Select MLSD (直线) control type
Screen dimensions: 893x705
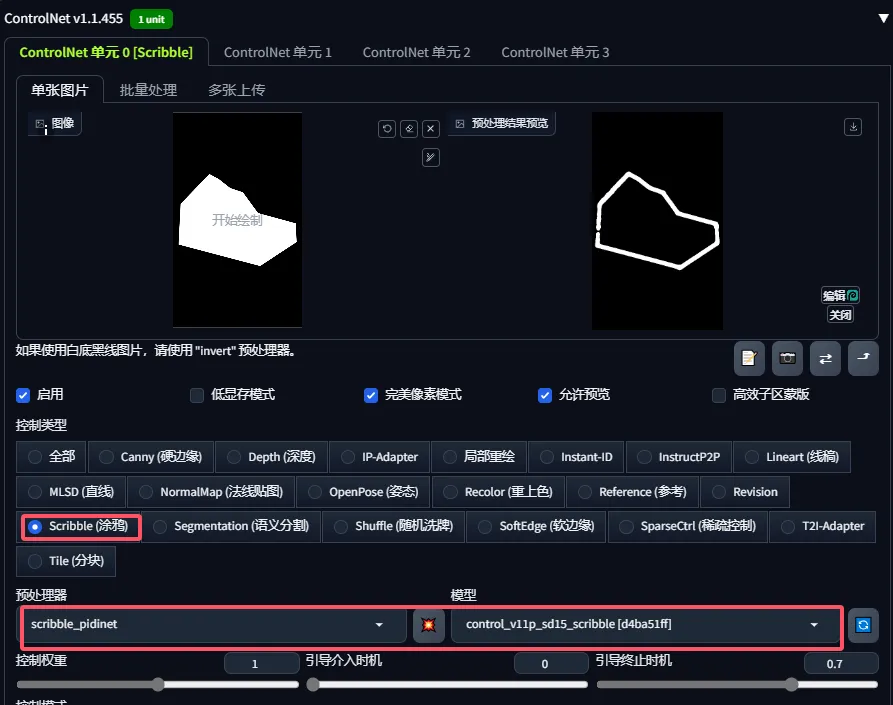click(x=71, y=492)
